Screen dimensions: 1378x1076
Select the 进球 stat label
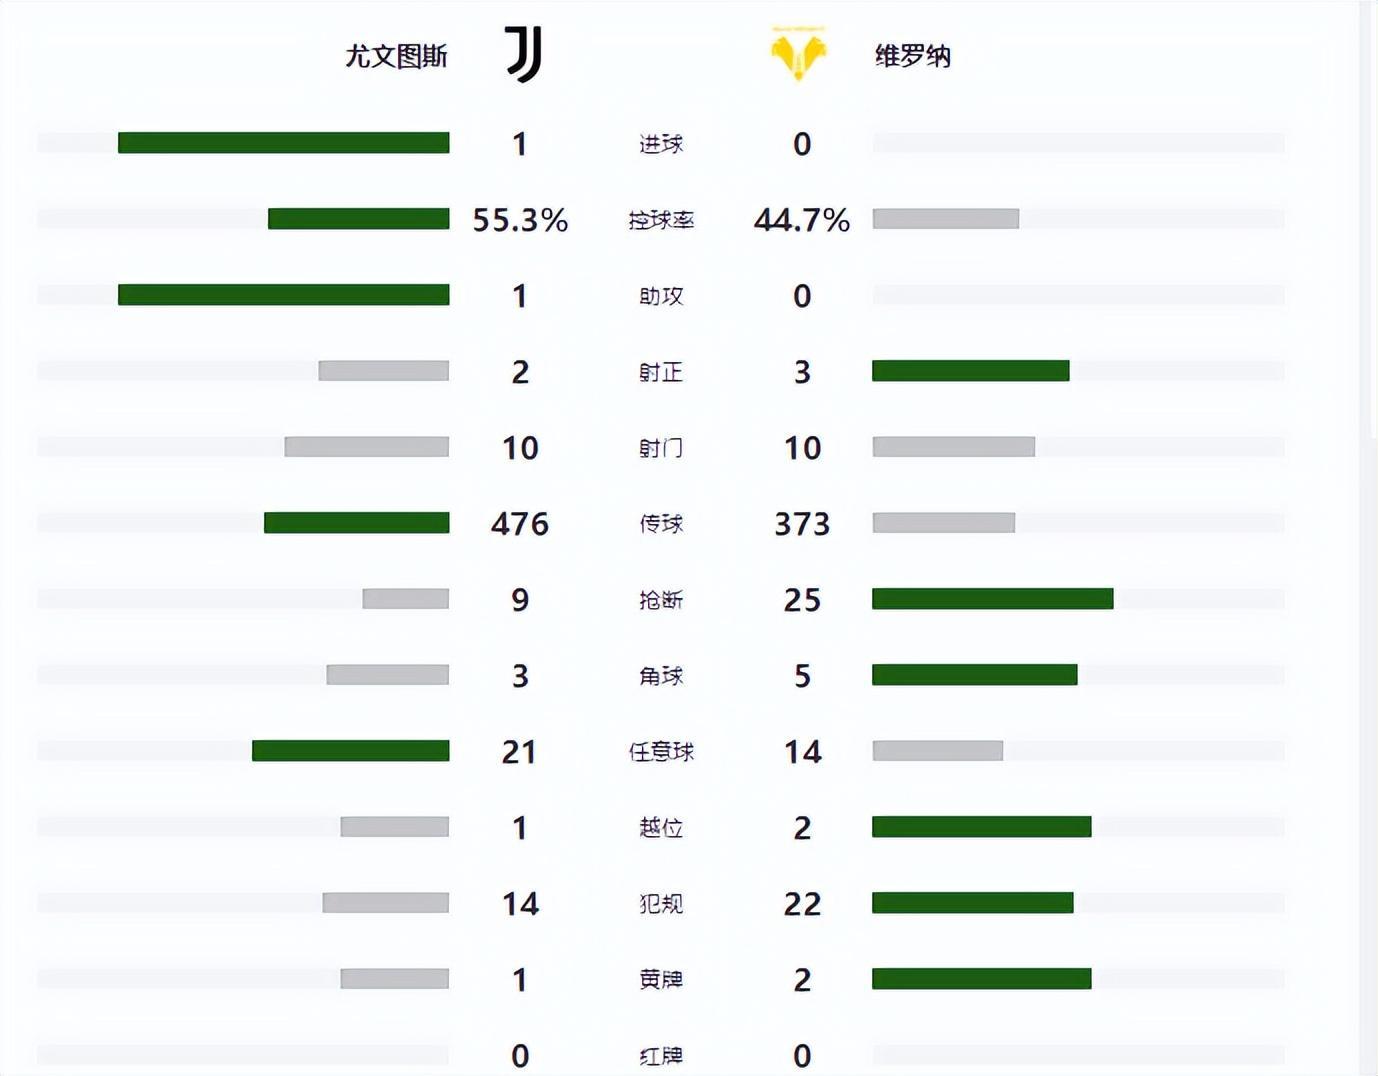[x=661, y=144]
